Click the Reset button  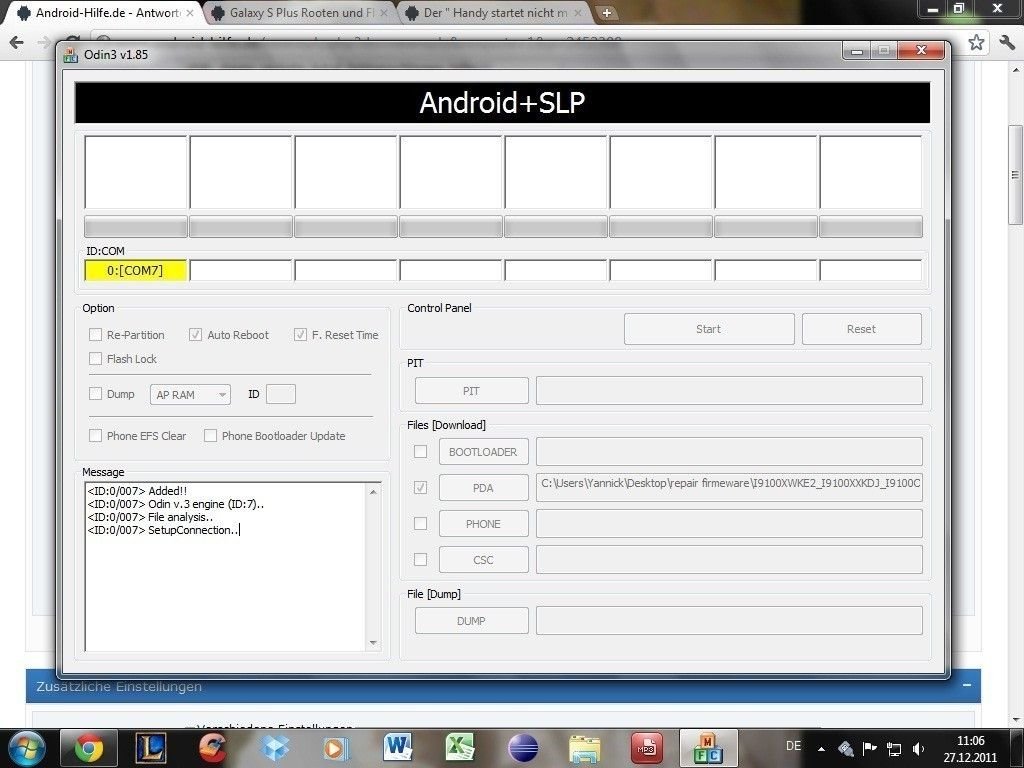coord(861,329)
